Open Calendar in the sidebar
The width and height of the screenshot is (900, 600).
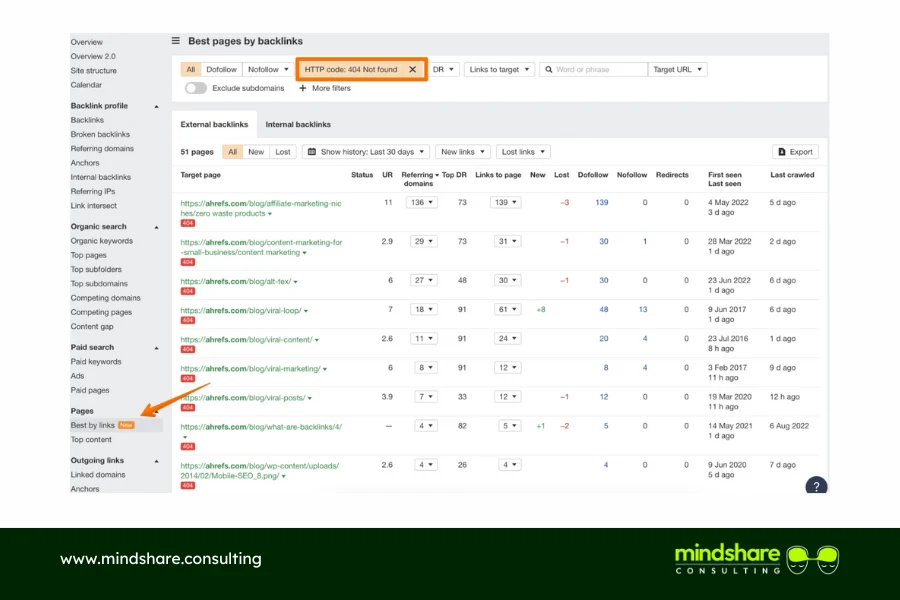[x=86, y=85]
